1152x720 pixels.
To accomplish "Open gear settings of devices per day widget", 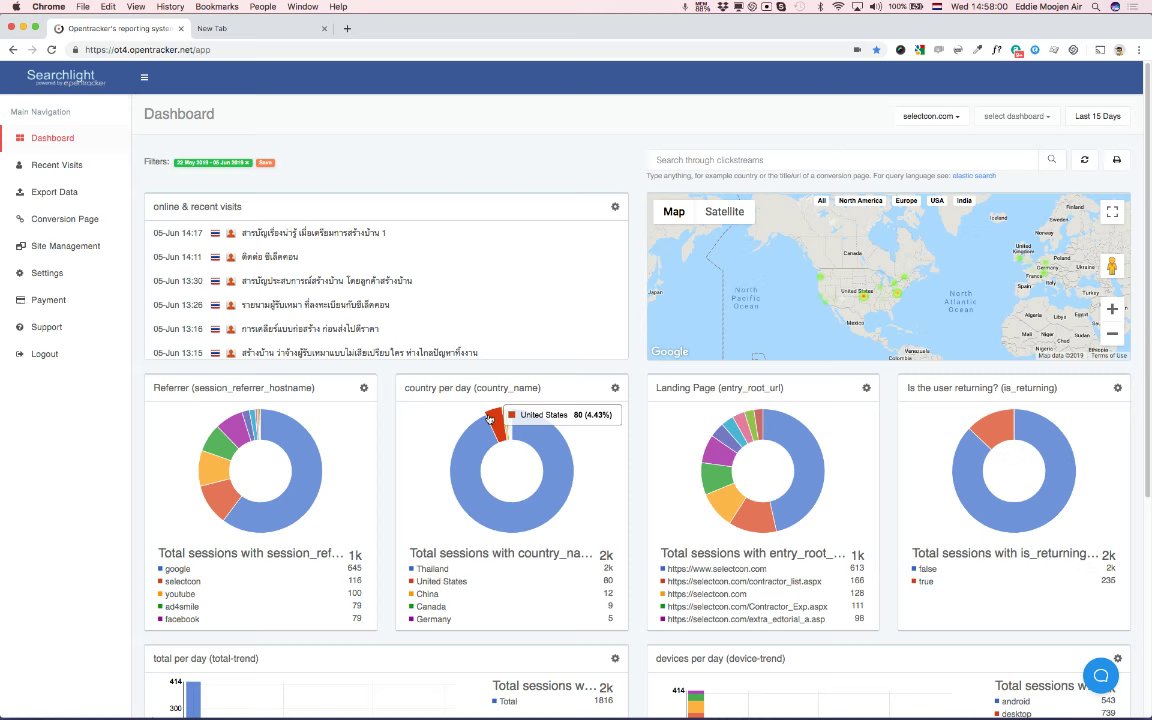I will [1117, 659].
